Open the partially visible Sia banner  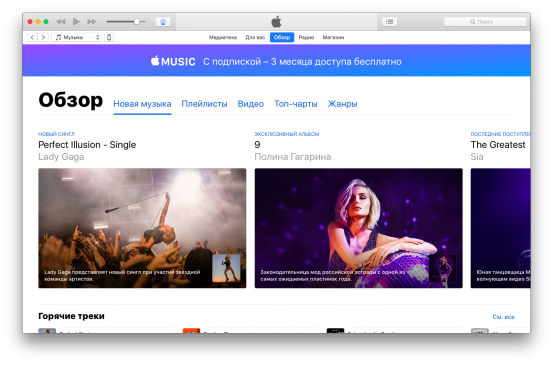pos(500,228)
